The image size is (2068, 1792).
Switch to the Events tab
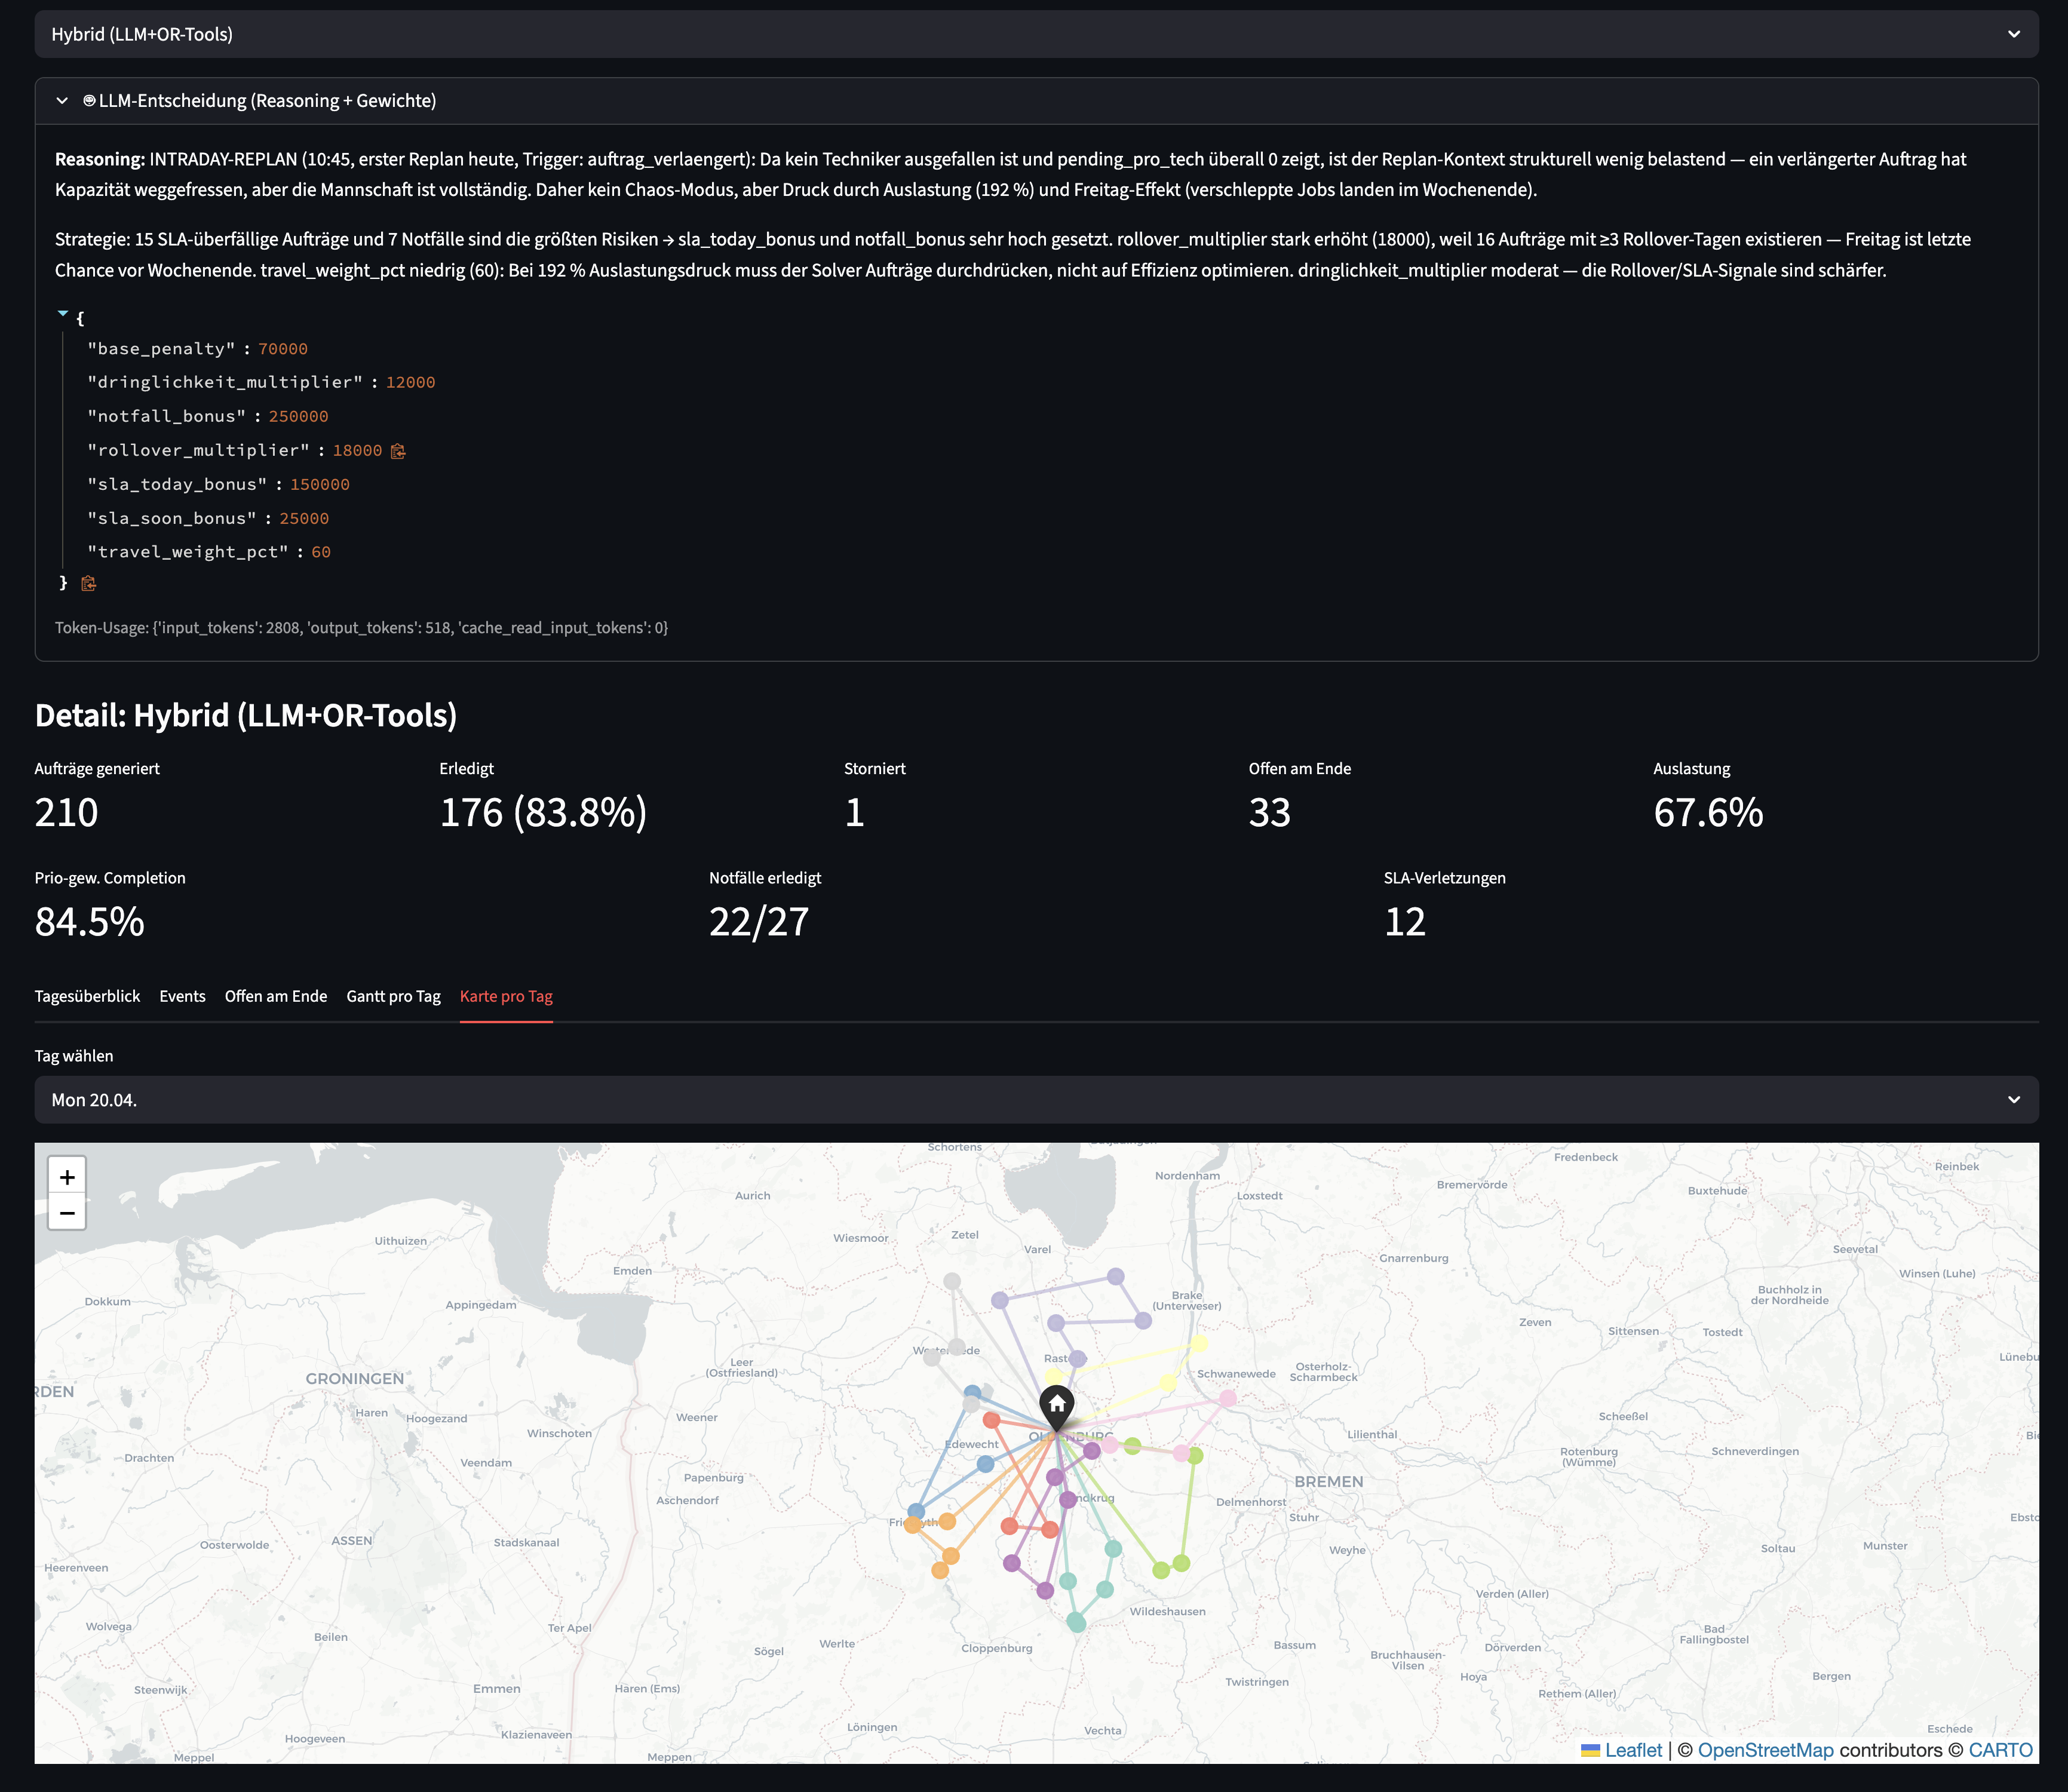(182, 996)
